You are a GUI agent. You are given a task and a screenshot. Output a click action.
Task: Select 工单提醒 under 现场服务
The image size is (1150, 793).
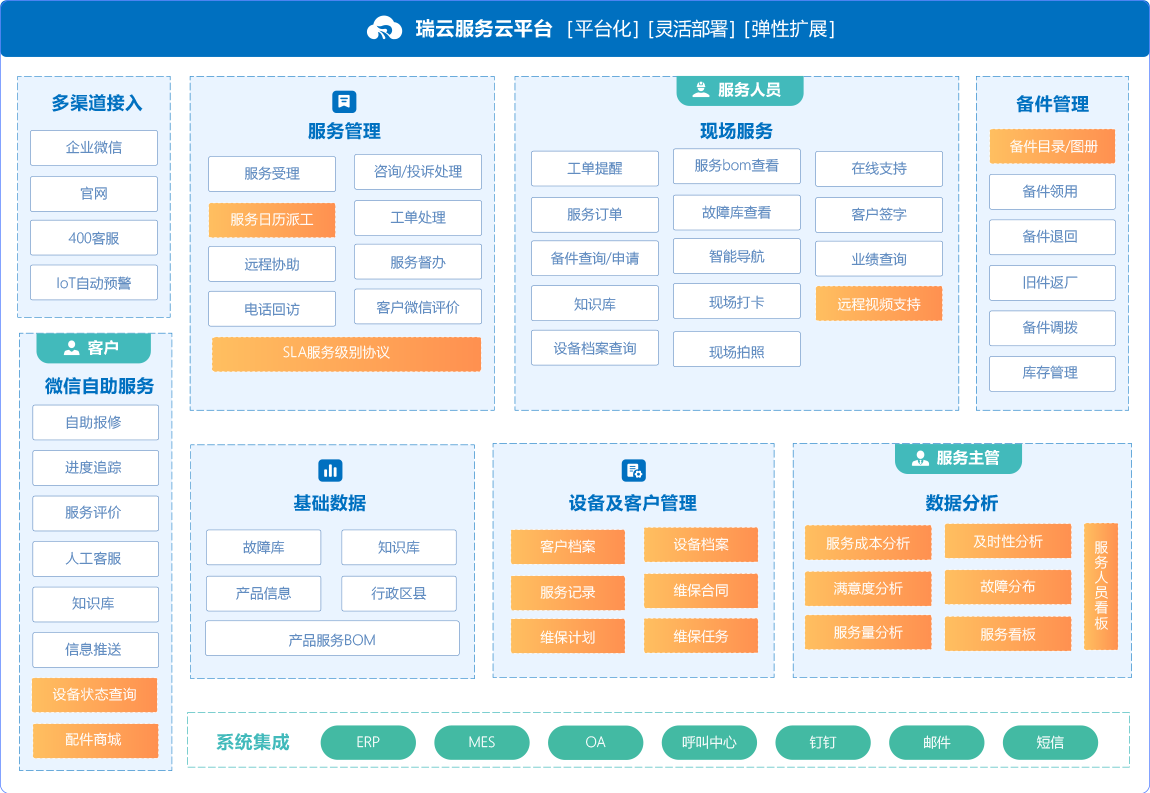pos(595,169)
